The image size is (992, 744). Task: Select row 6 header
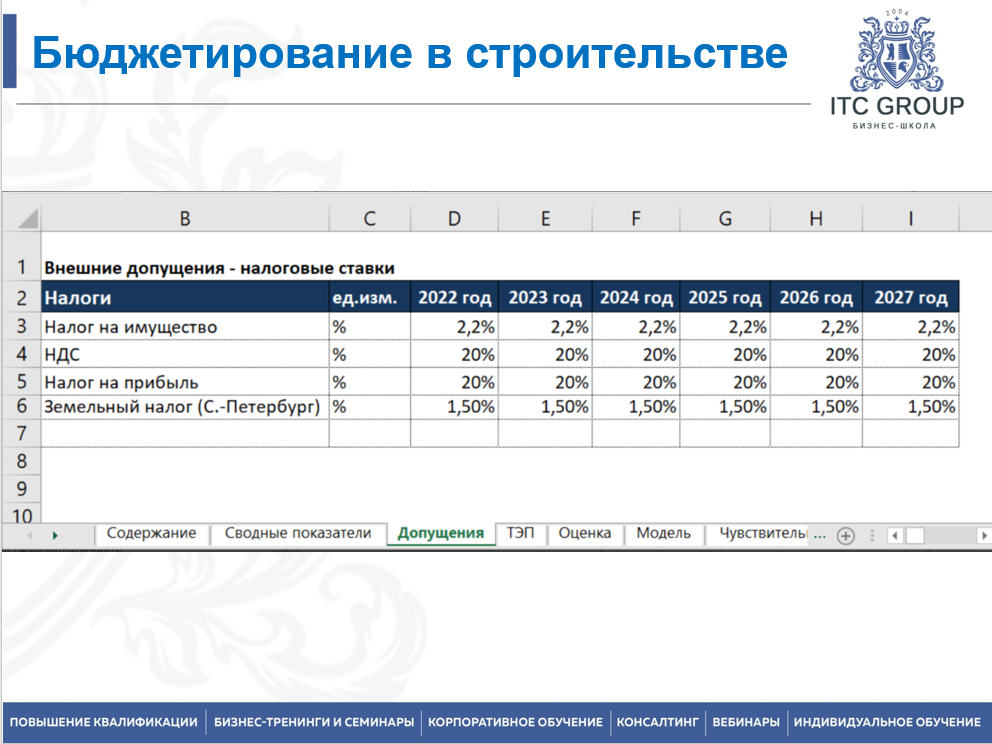pos(21,407)
